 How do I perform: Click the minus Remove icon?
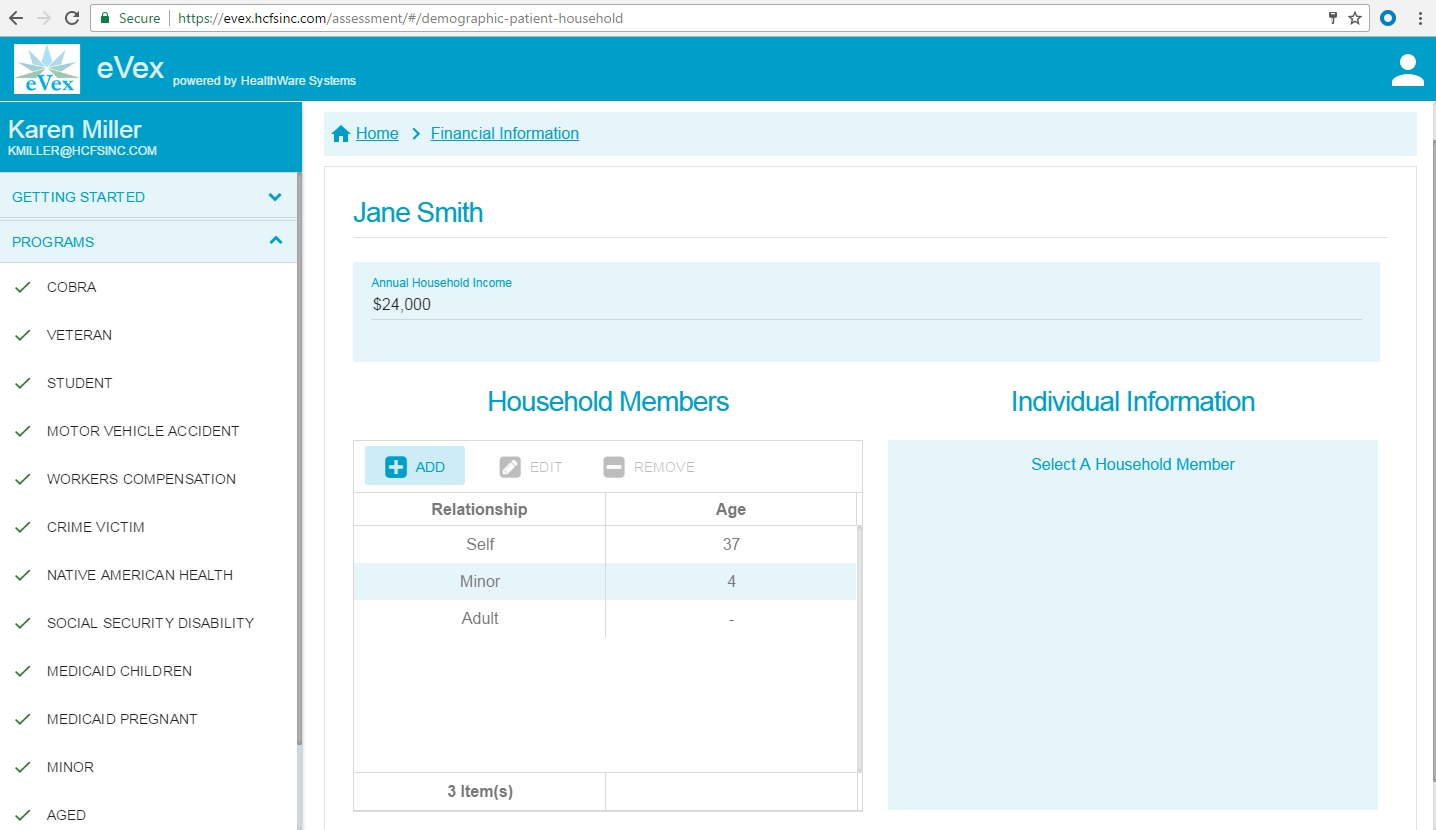point(614,467)
